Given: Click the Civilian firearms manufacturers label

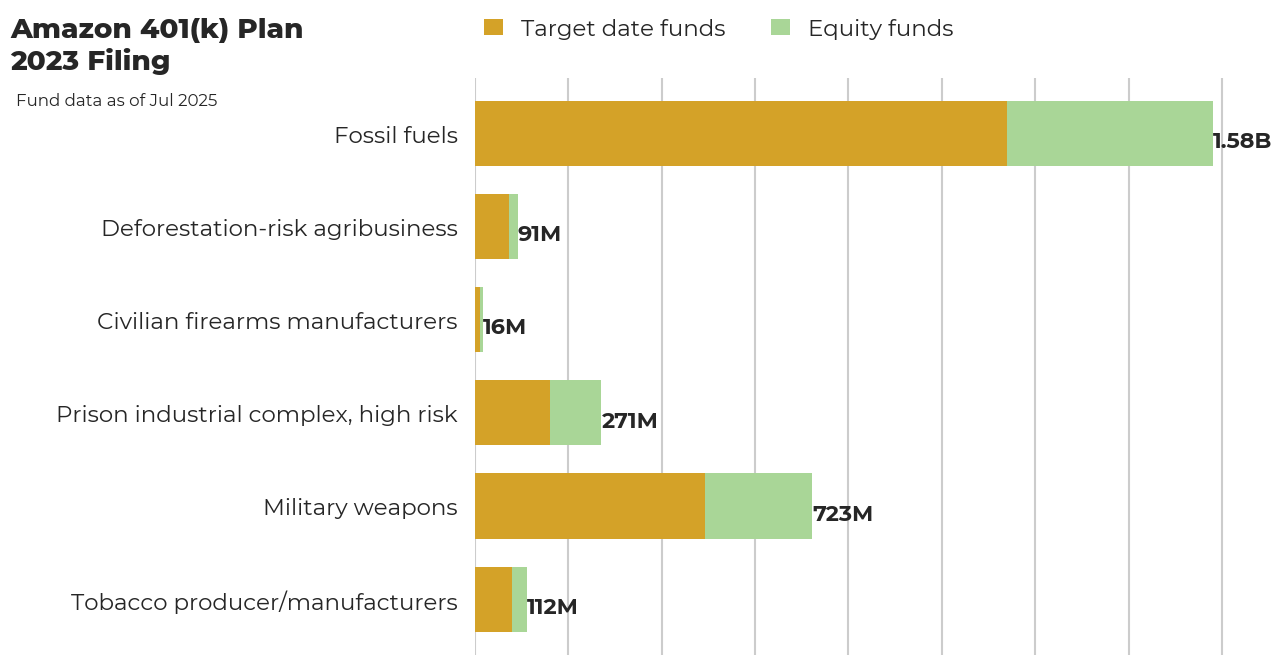Looking at the screenshot, I should pos(277,321).
